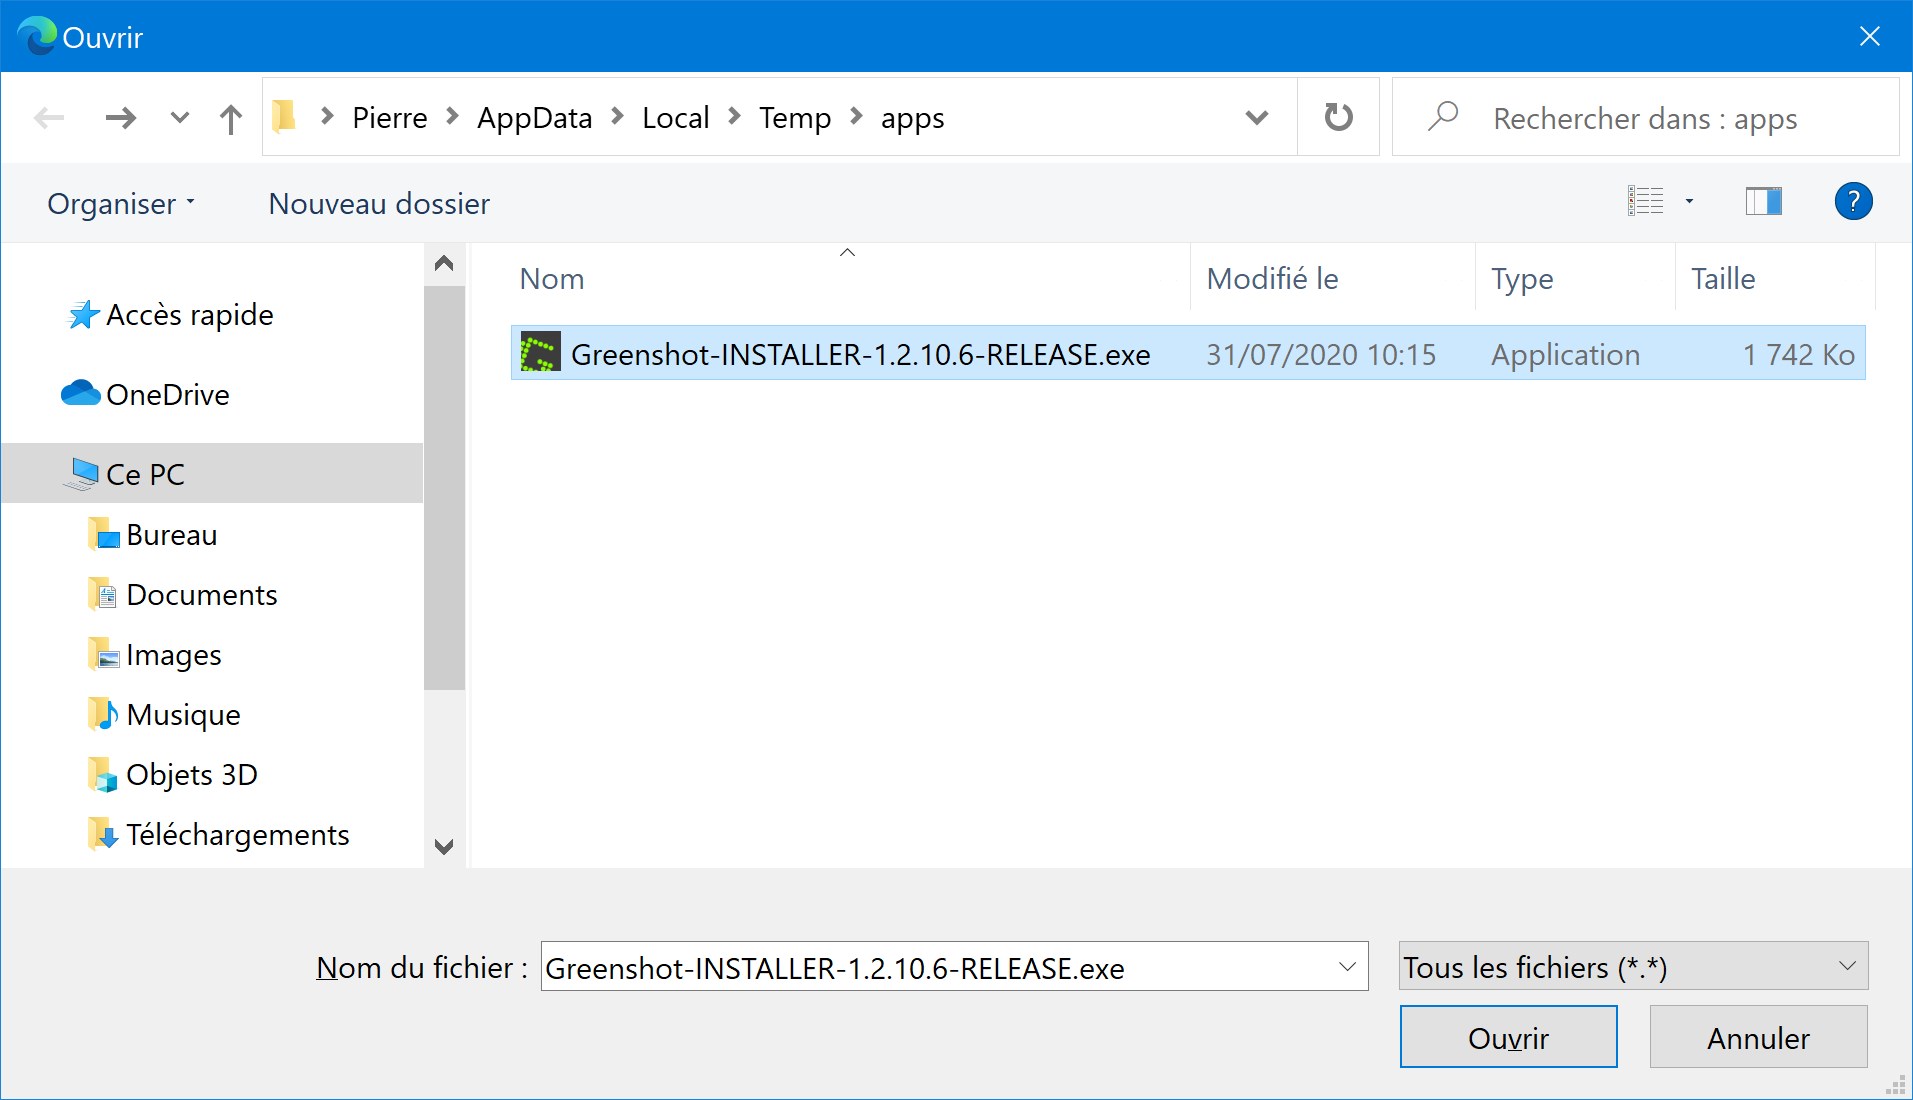
Task: Click the Application type cell
Action: pyautogui.click(x=1565, y=355)
